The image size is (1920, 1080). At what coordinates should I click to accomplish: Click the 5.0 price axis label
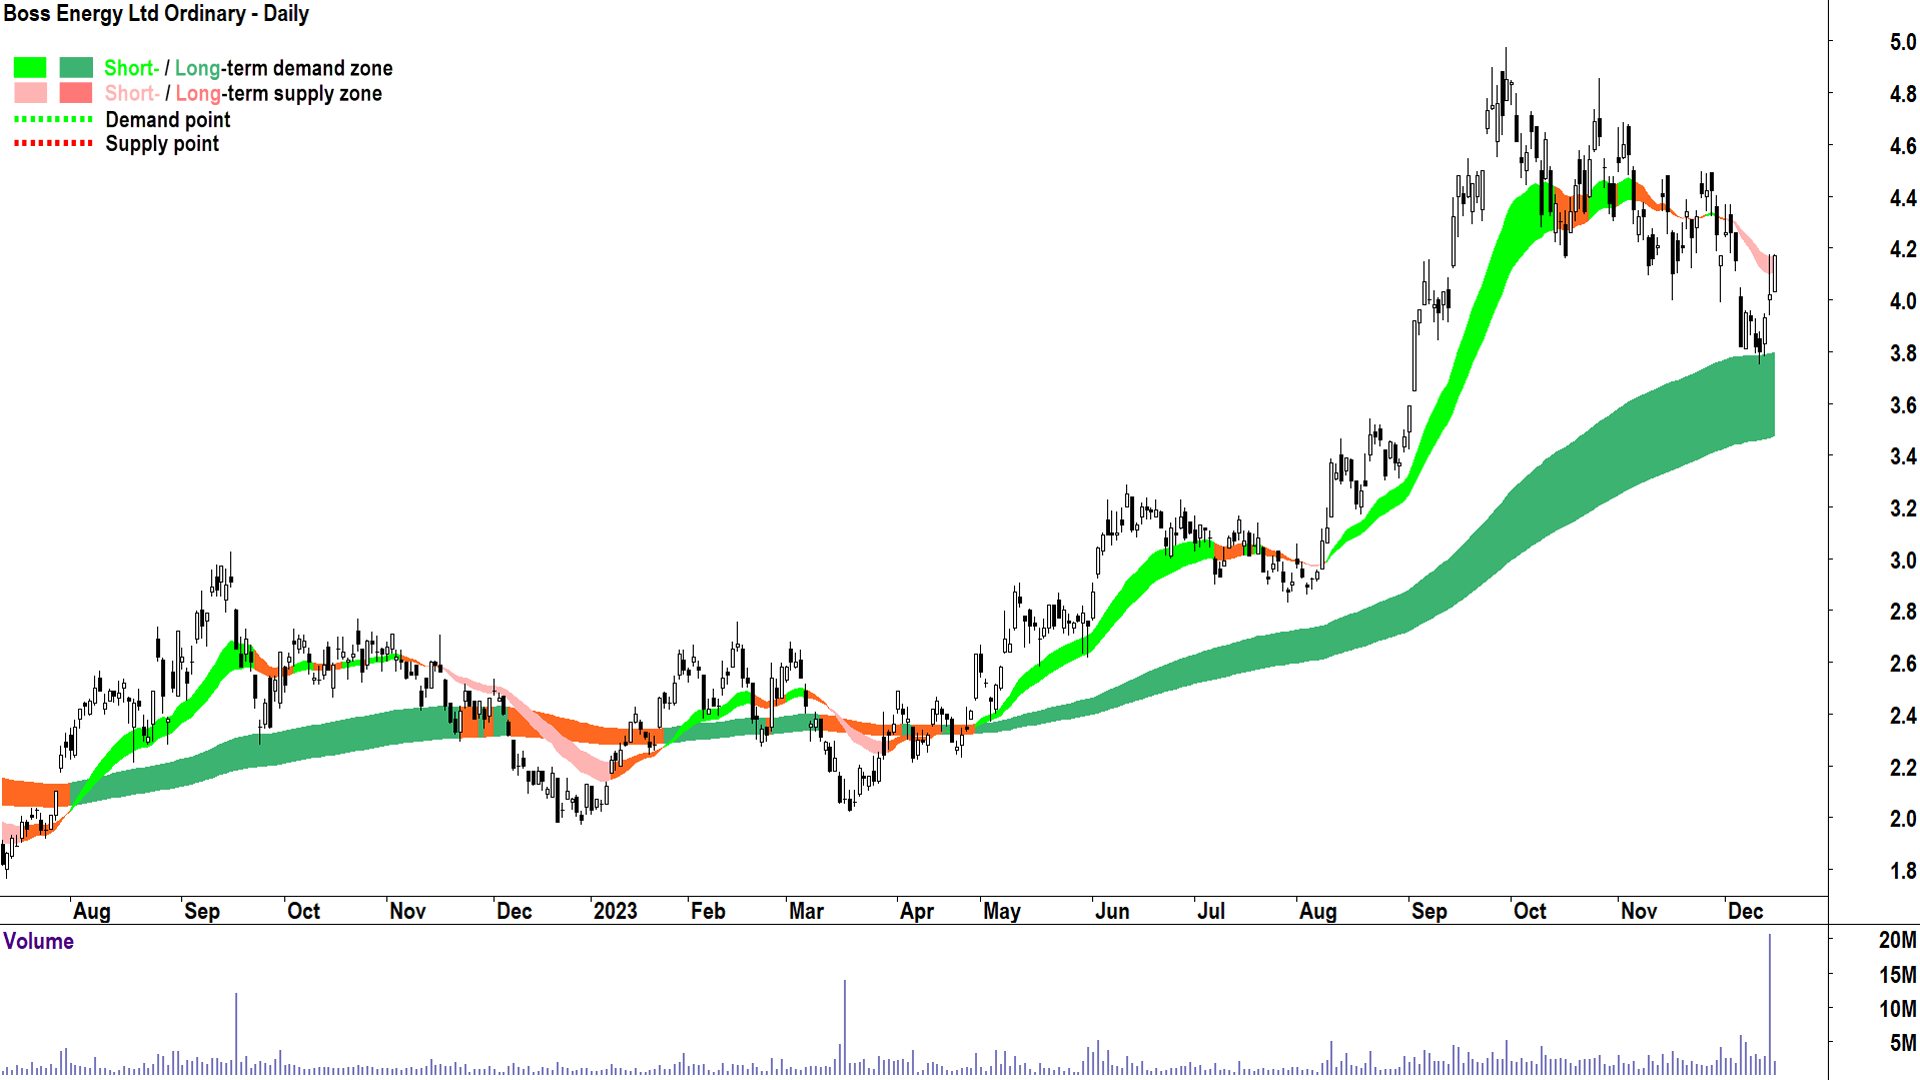tap(1902, 42)
